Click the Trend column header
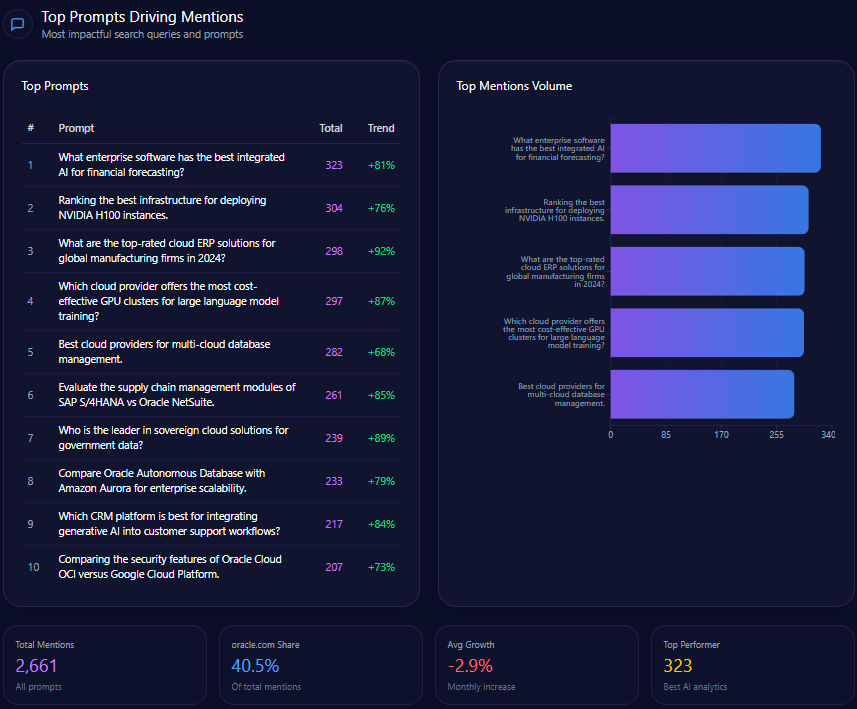Image resolution: width=857 pixels, height=709 pixels. [381, 128]
